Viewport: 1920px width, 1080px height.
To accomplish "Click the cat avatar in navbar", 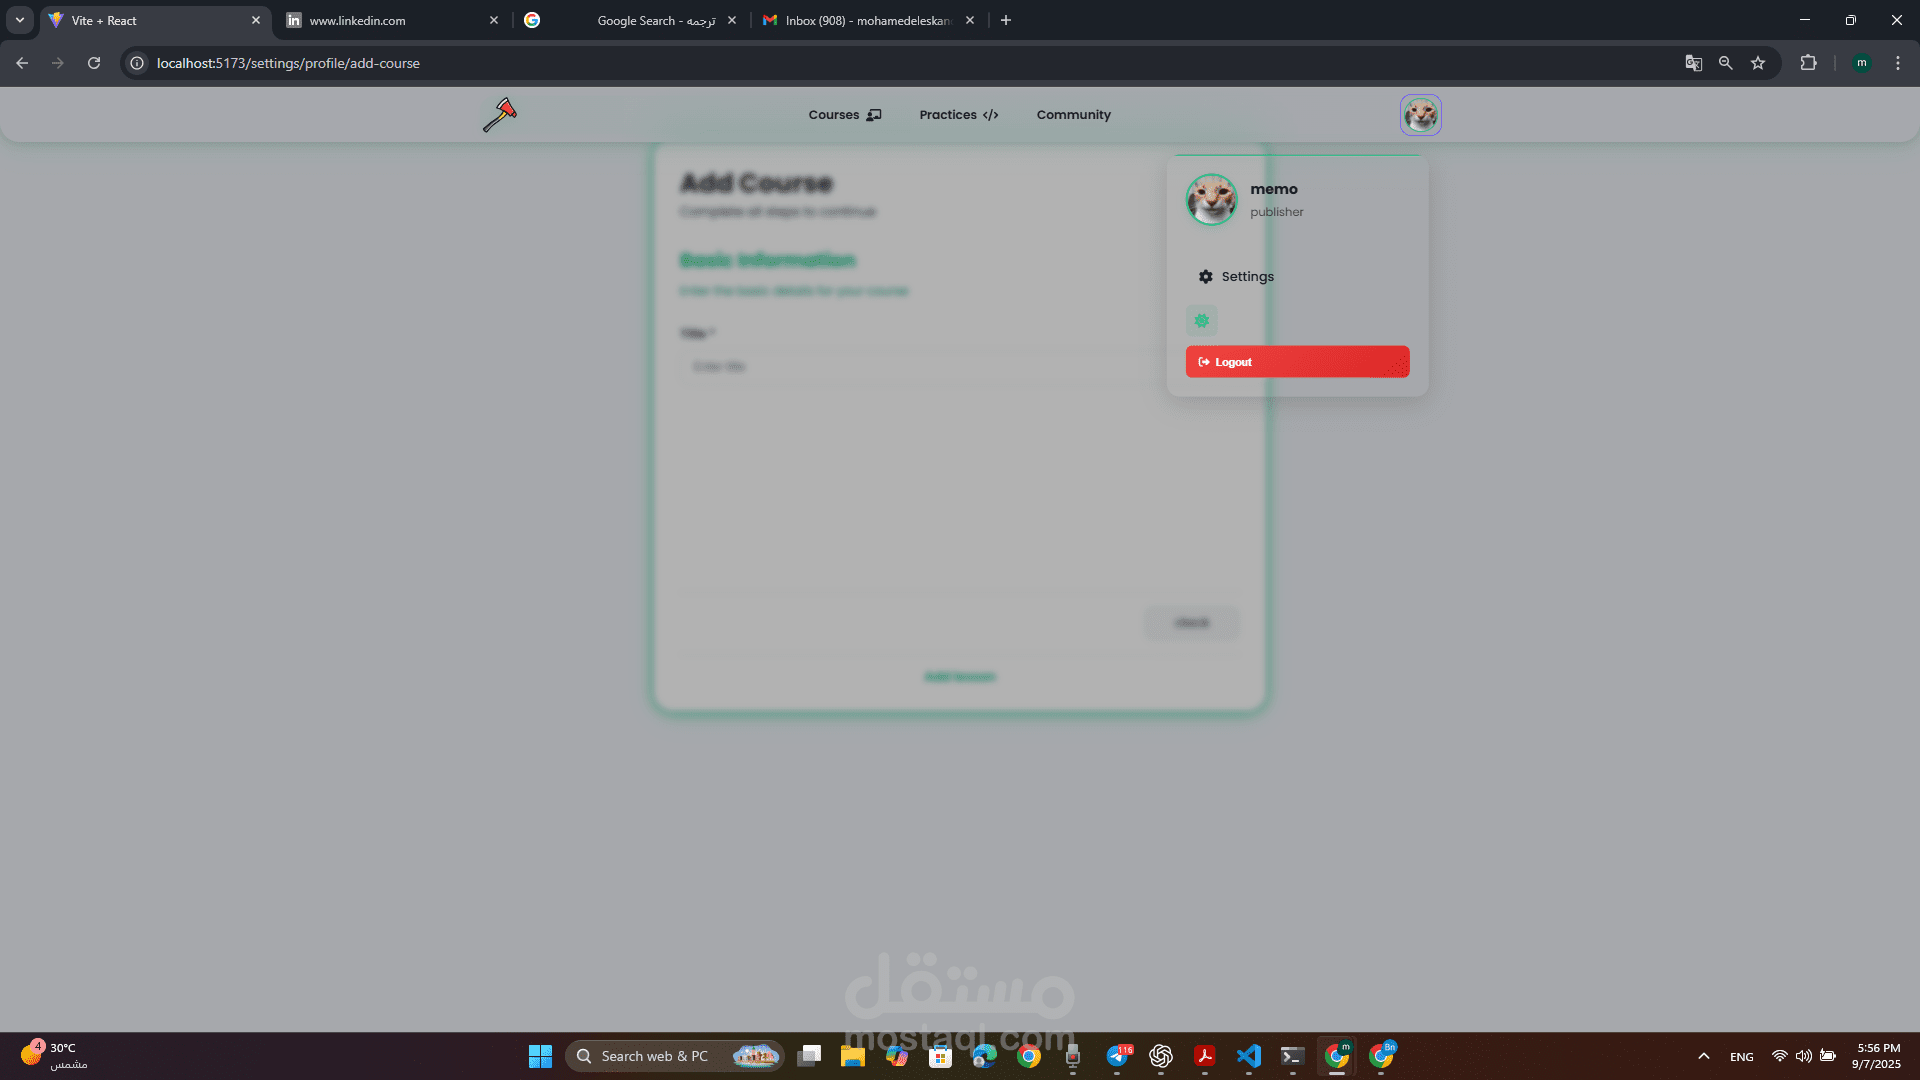I will [1420, 115].
